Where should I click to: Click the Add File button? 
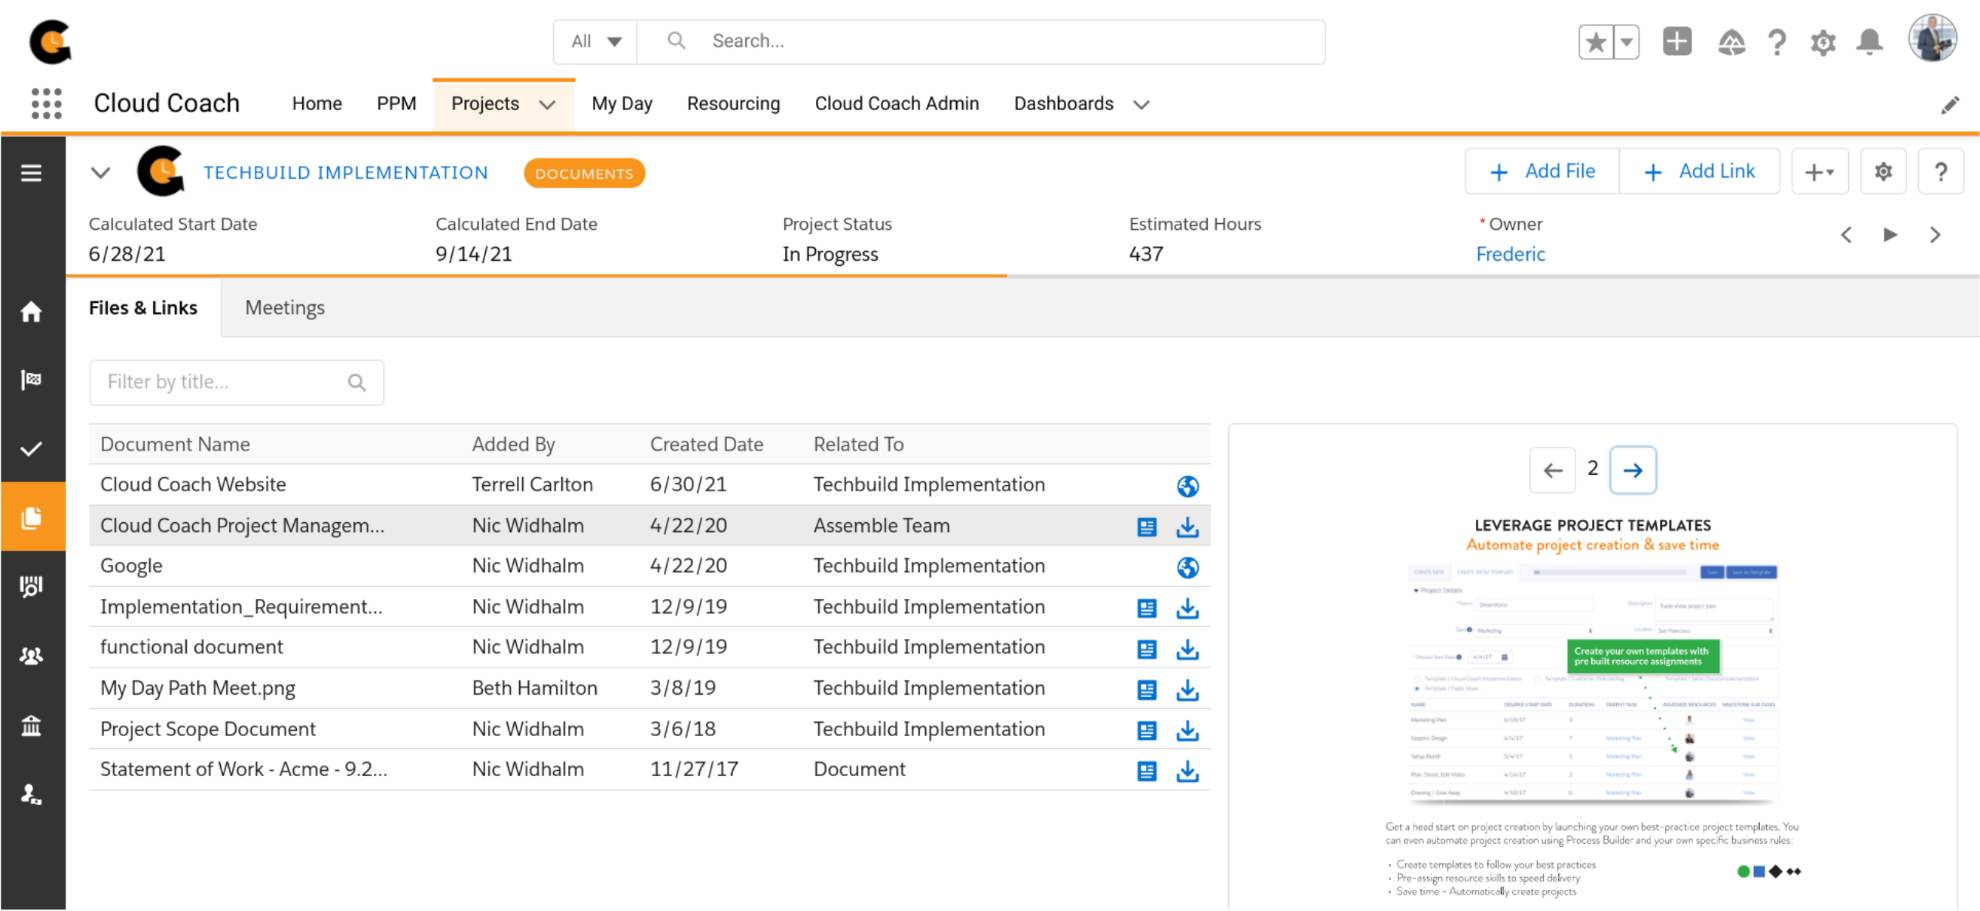pos(1542,171)
